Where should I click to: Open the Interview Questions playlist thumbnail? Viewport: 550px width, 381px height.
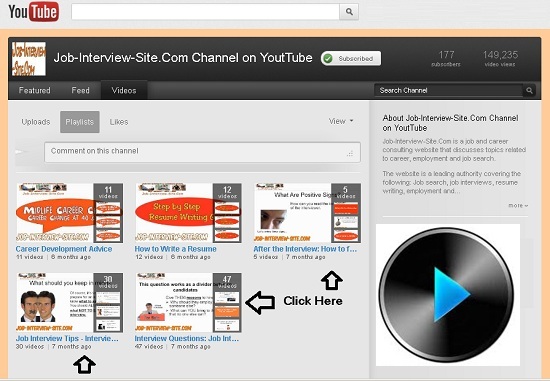188,302
